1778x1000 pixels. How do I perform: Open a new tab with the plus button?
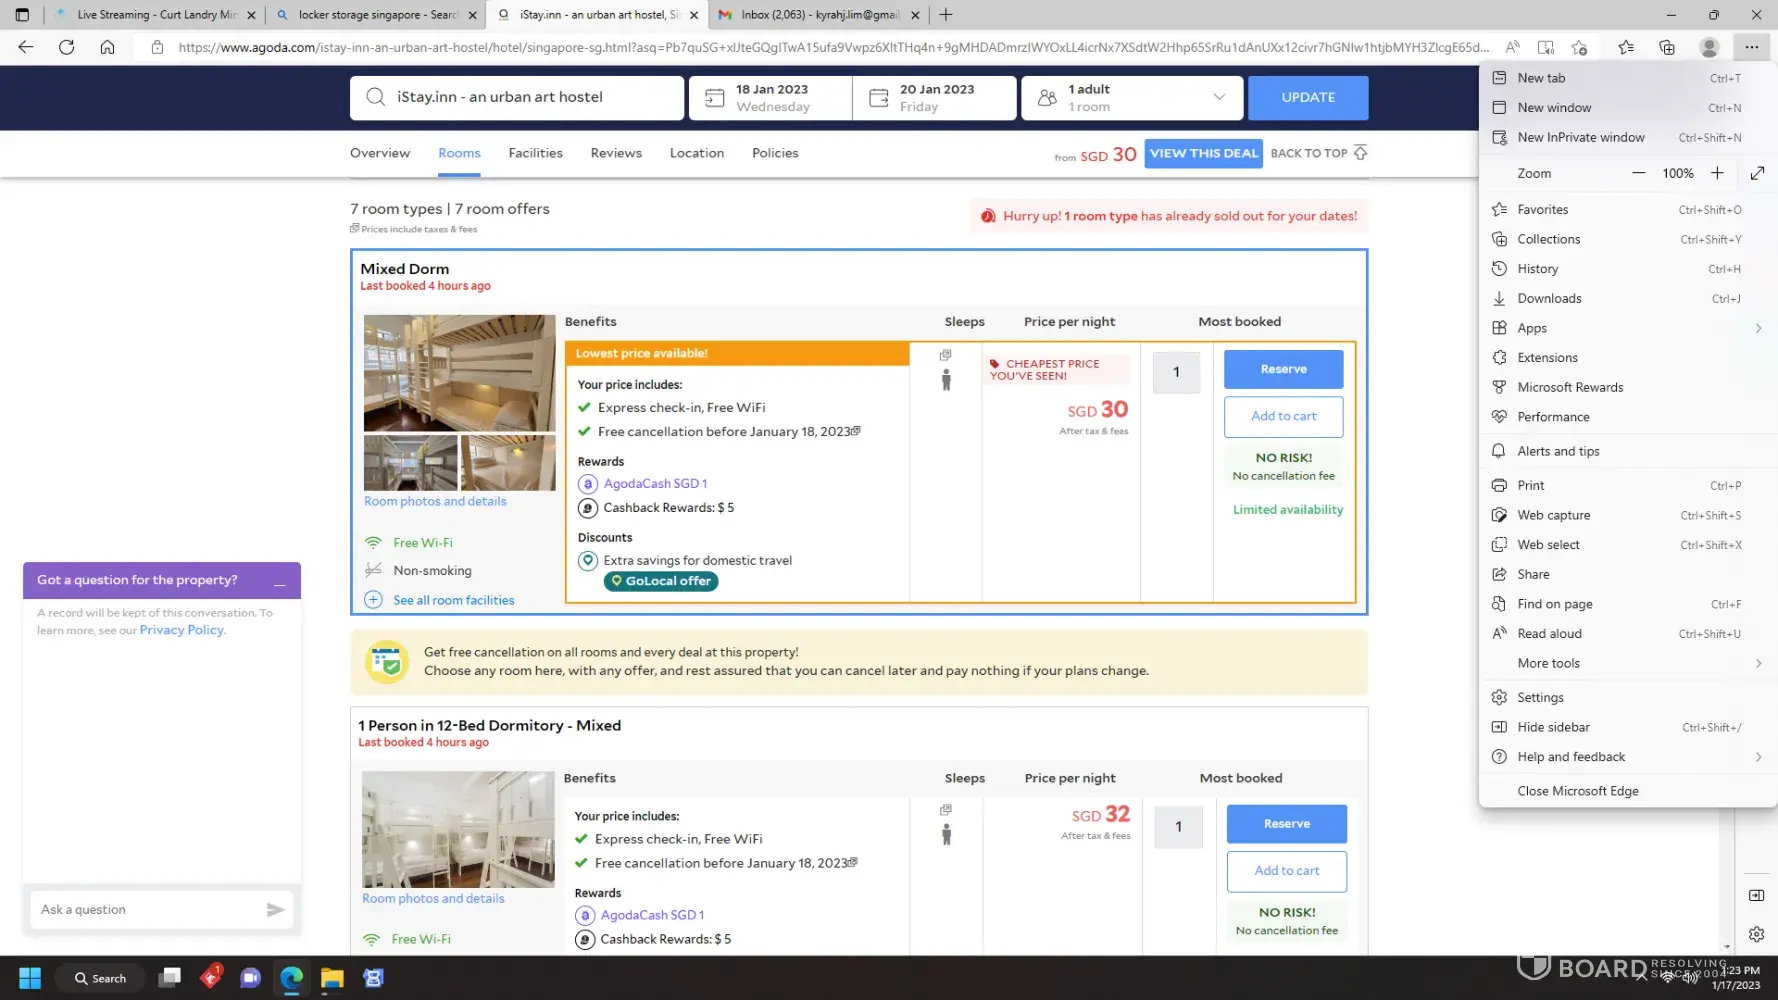click(x=946, y=15)
